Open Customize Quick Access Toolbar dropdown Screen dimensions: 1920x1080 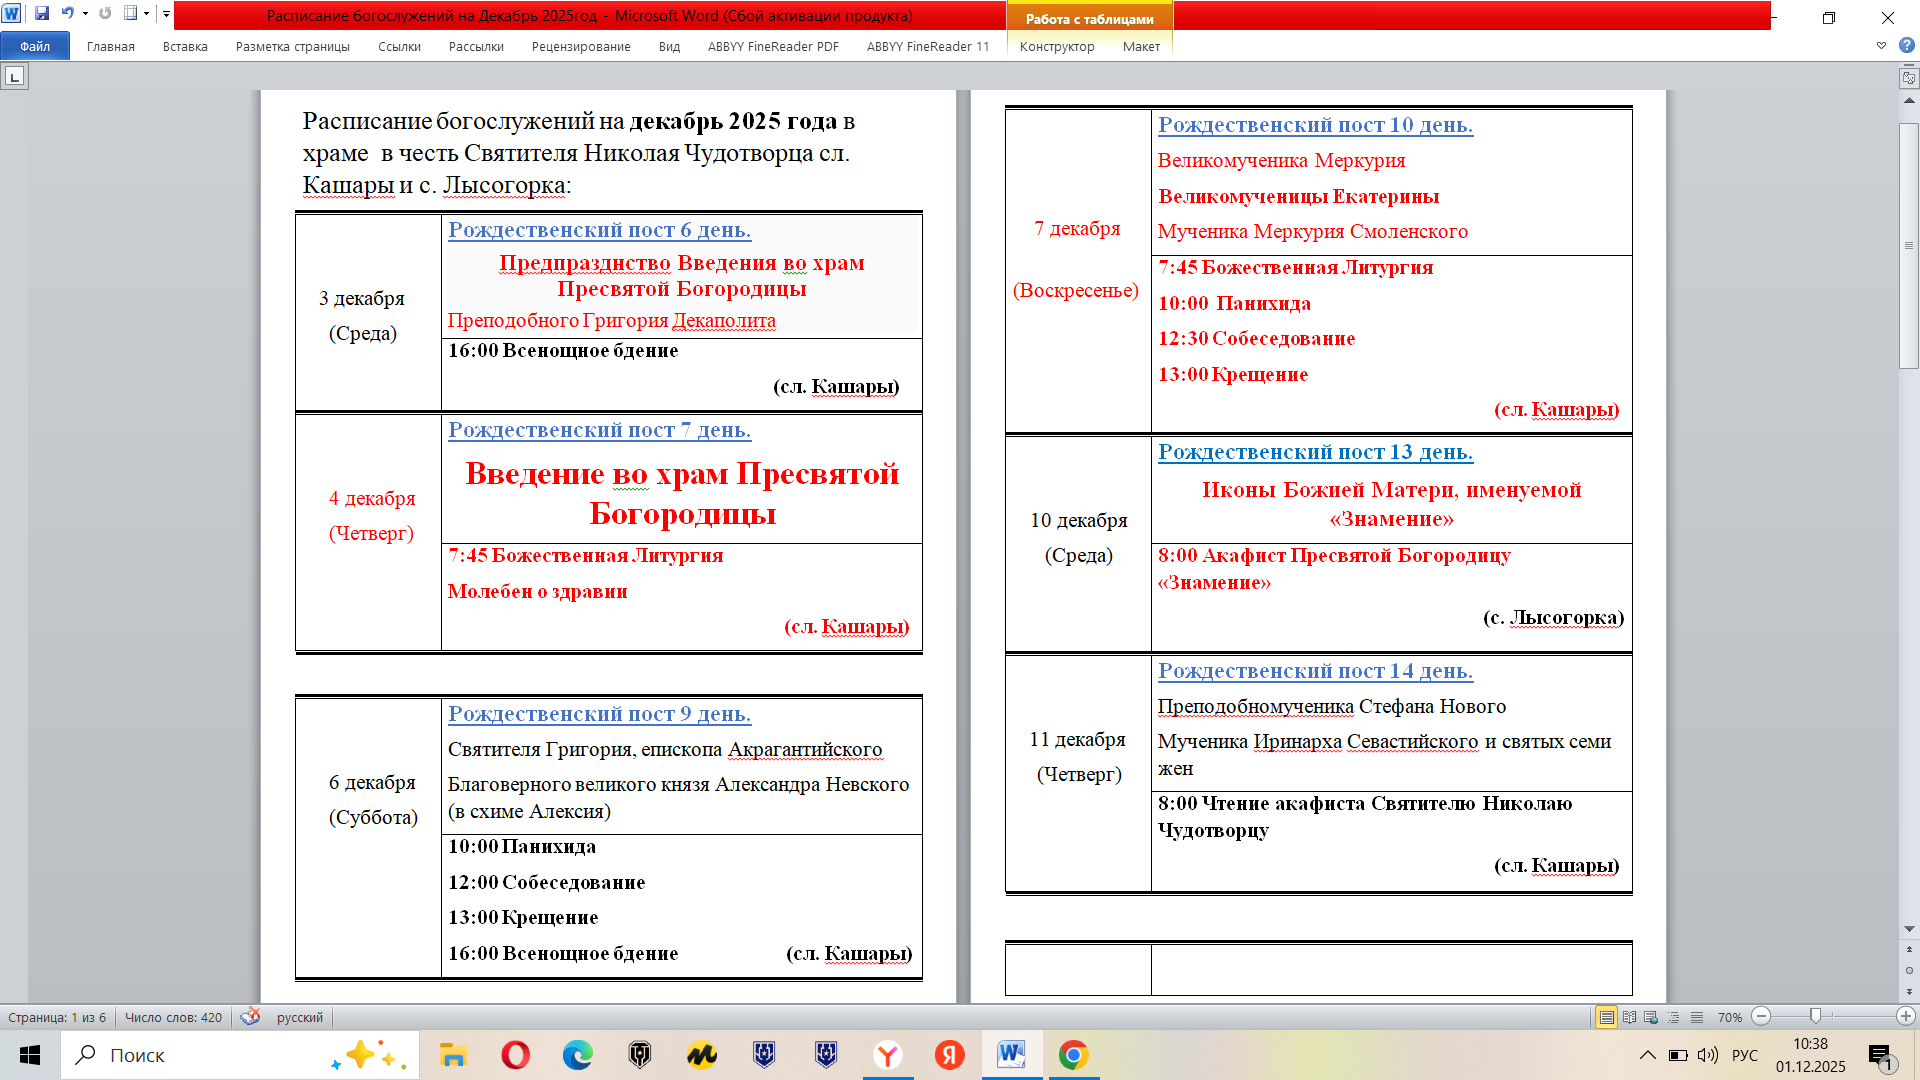tap(166, 14)
